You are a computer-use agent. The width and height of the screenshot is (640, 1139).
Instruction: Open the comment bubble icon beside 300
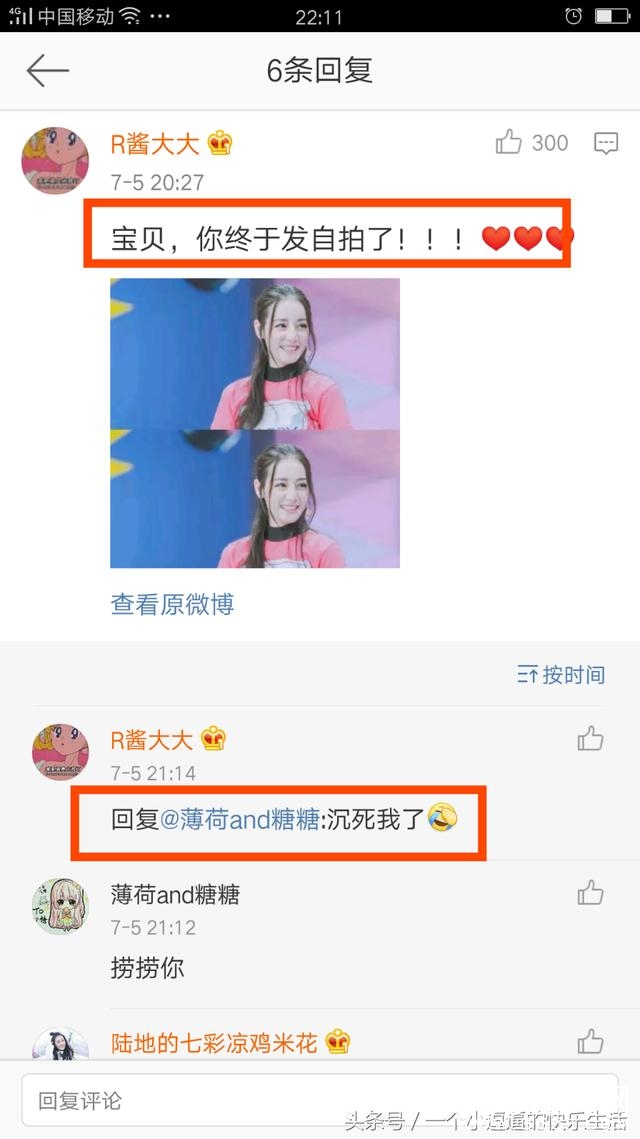(x=606, y=143)
